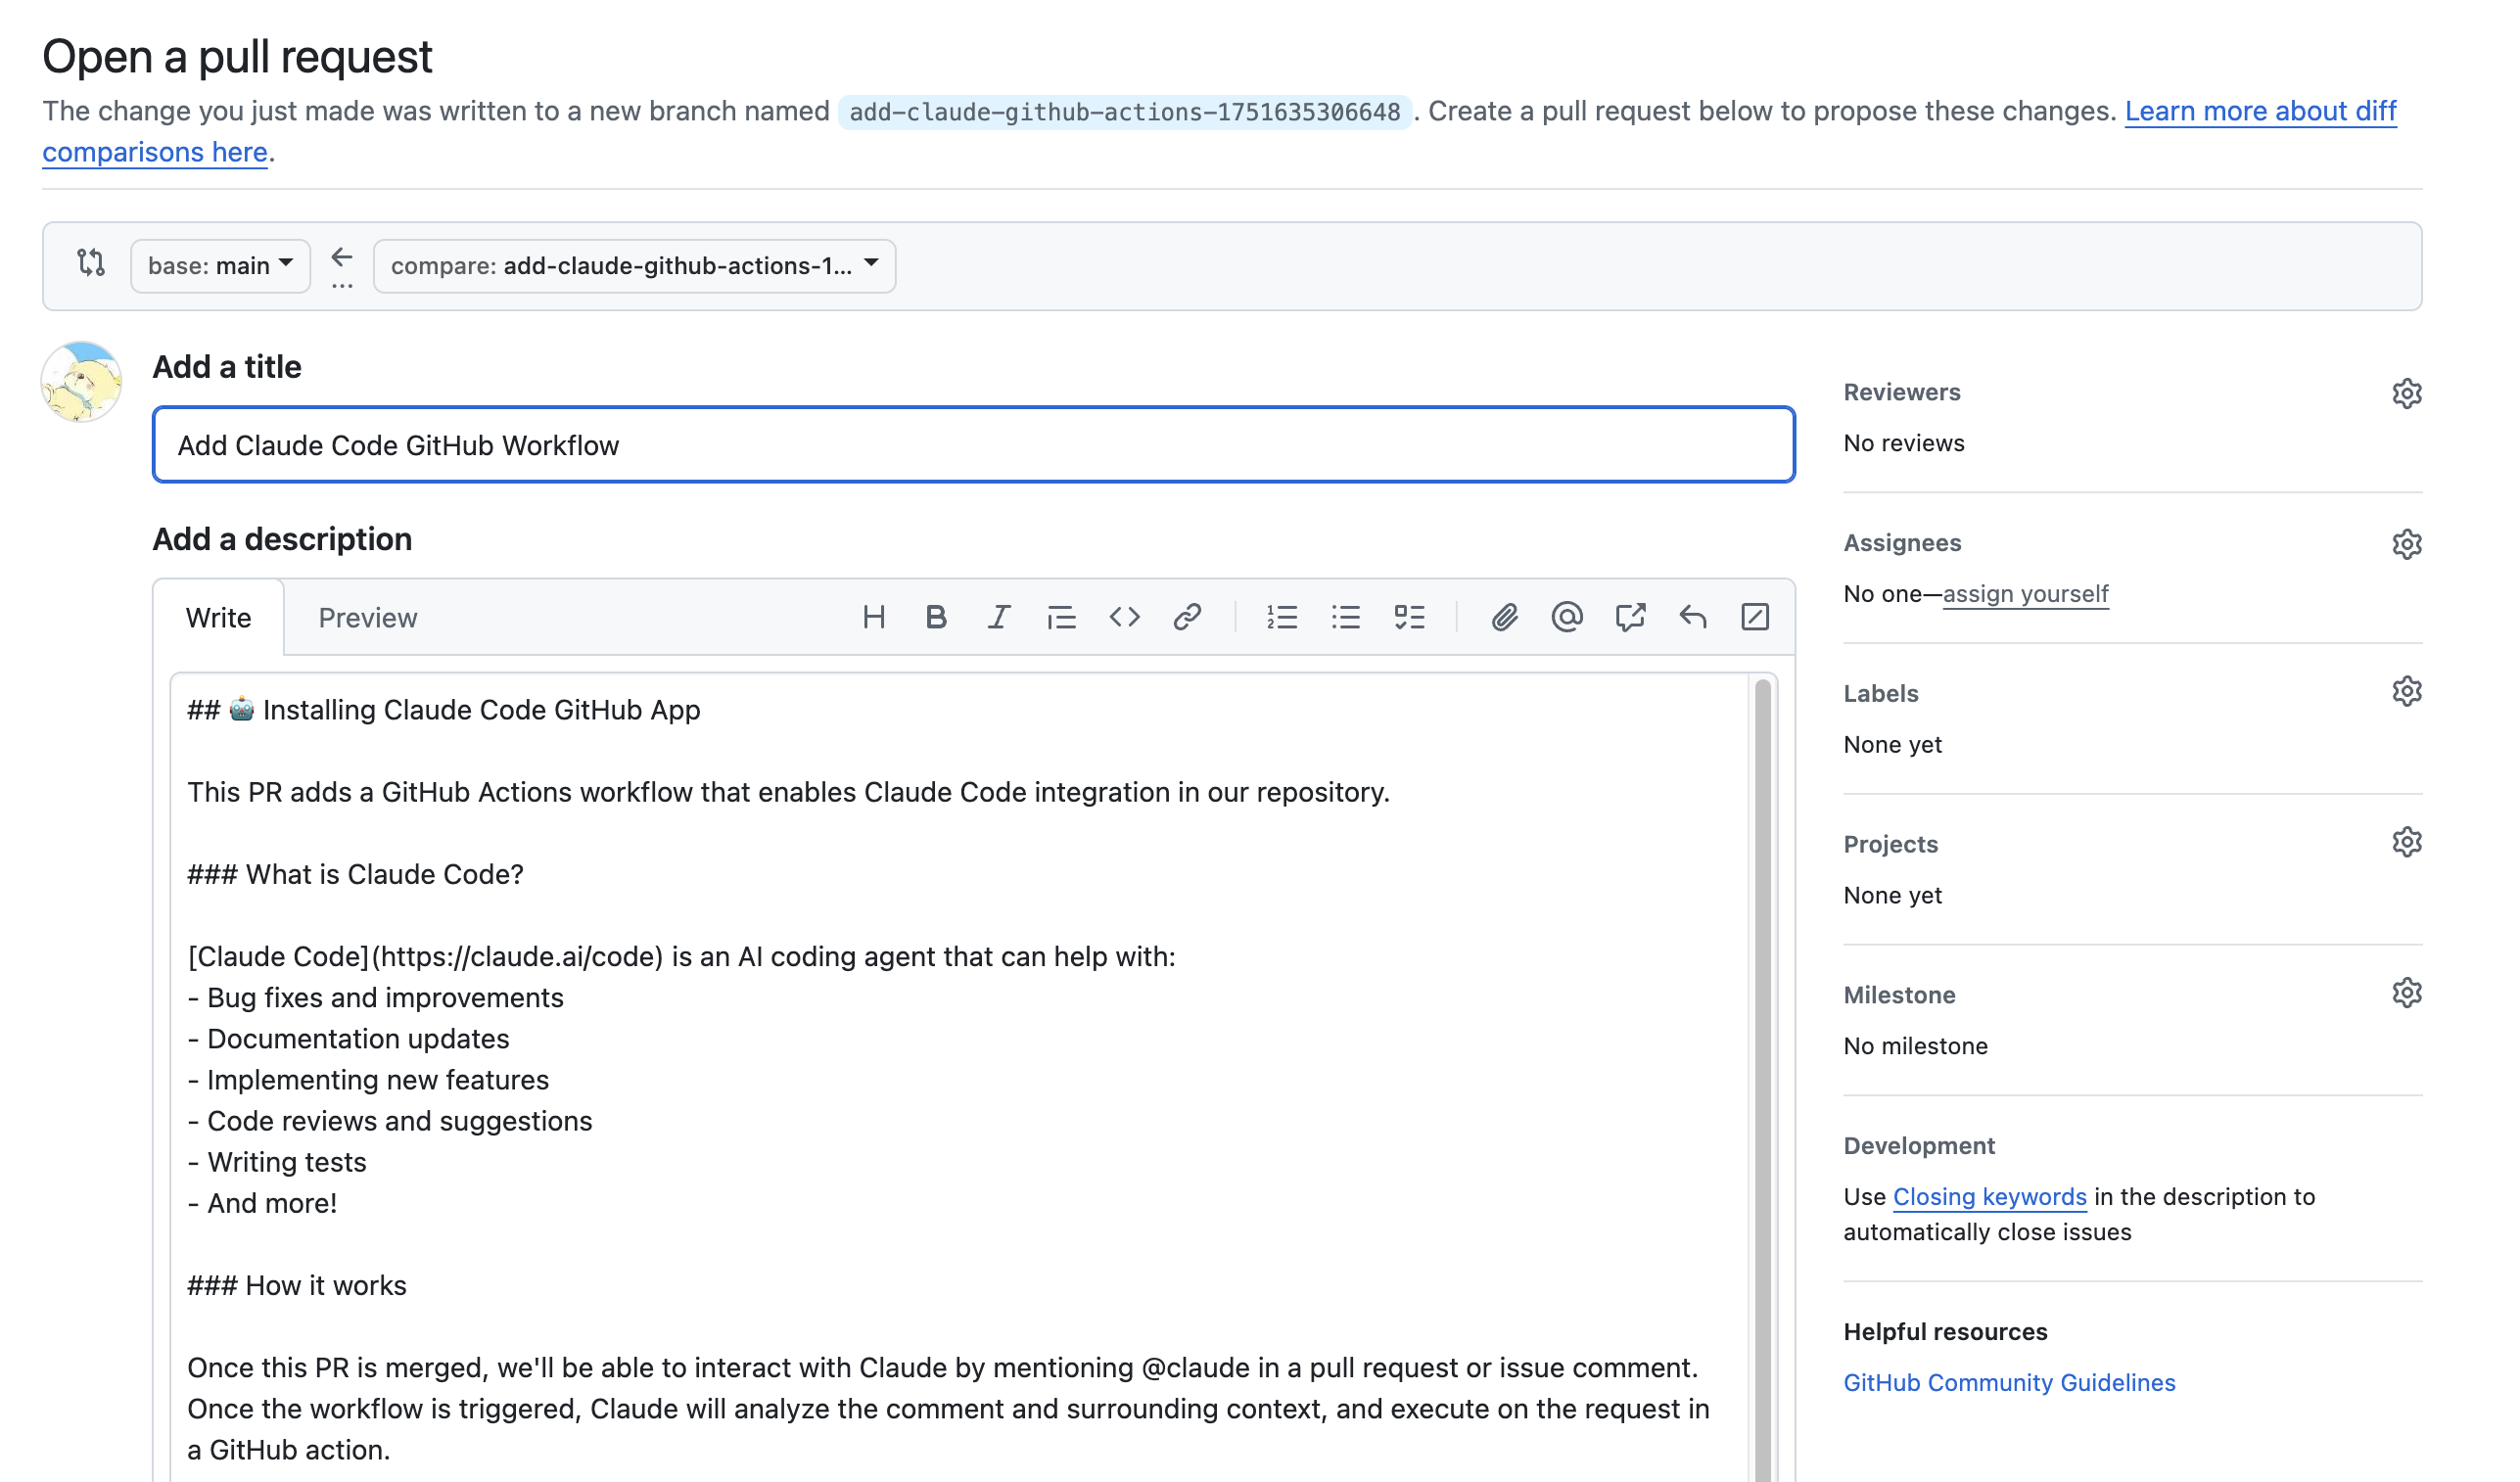Click the Milestone heading

click(x=1899, y=995)
